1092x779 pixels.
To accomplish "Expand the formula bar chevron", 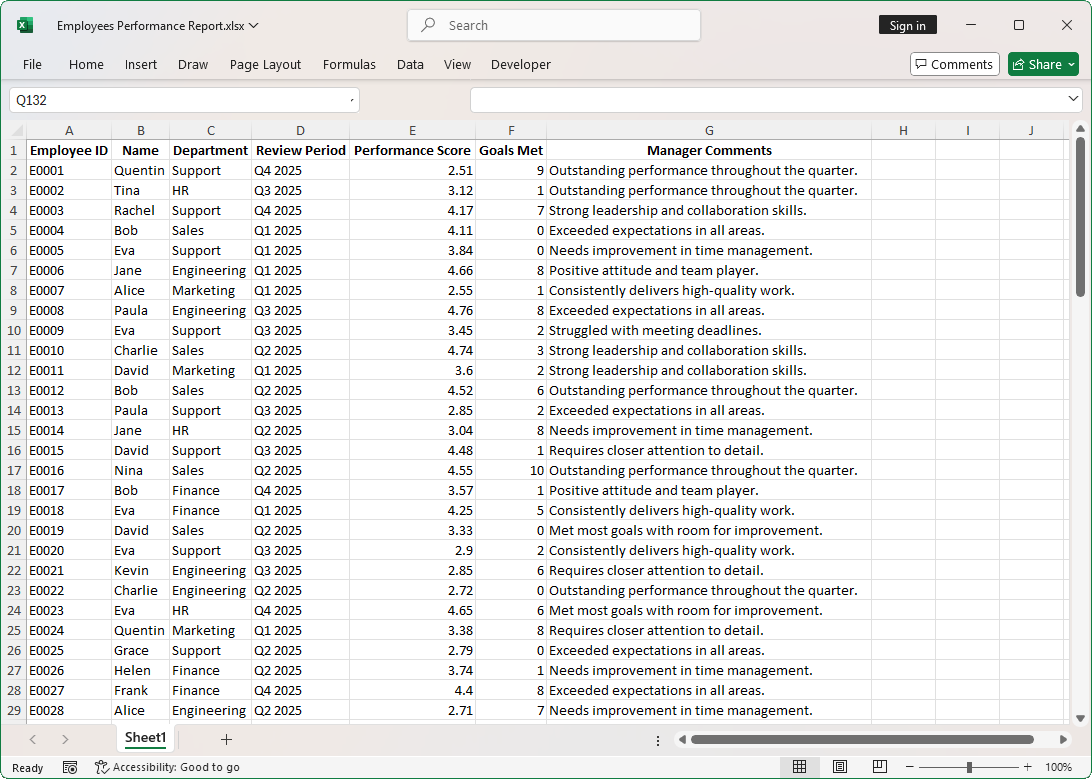I will 1073,100.
